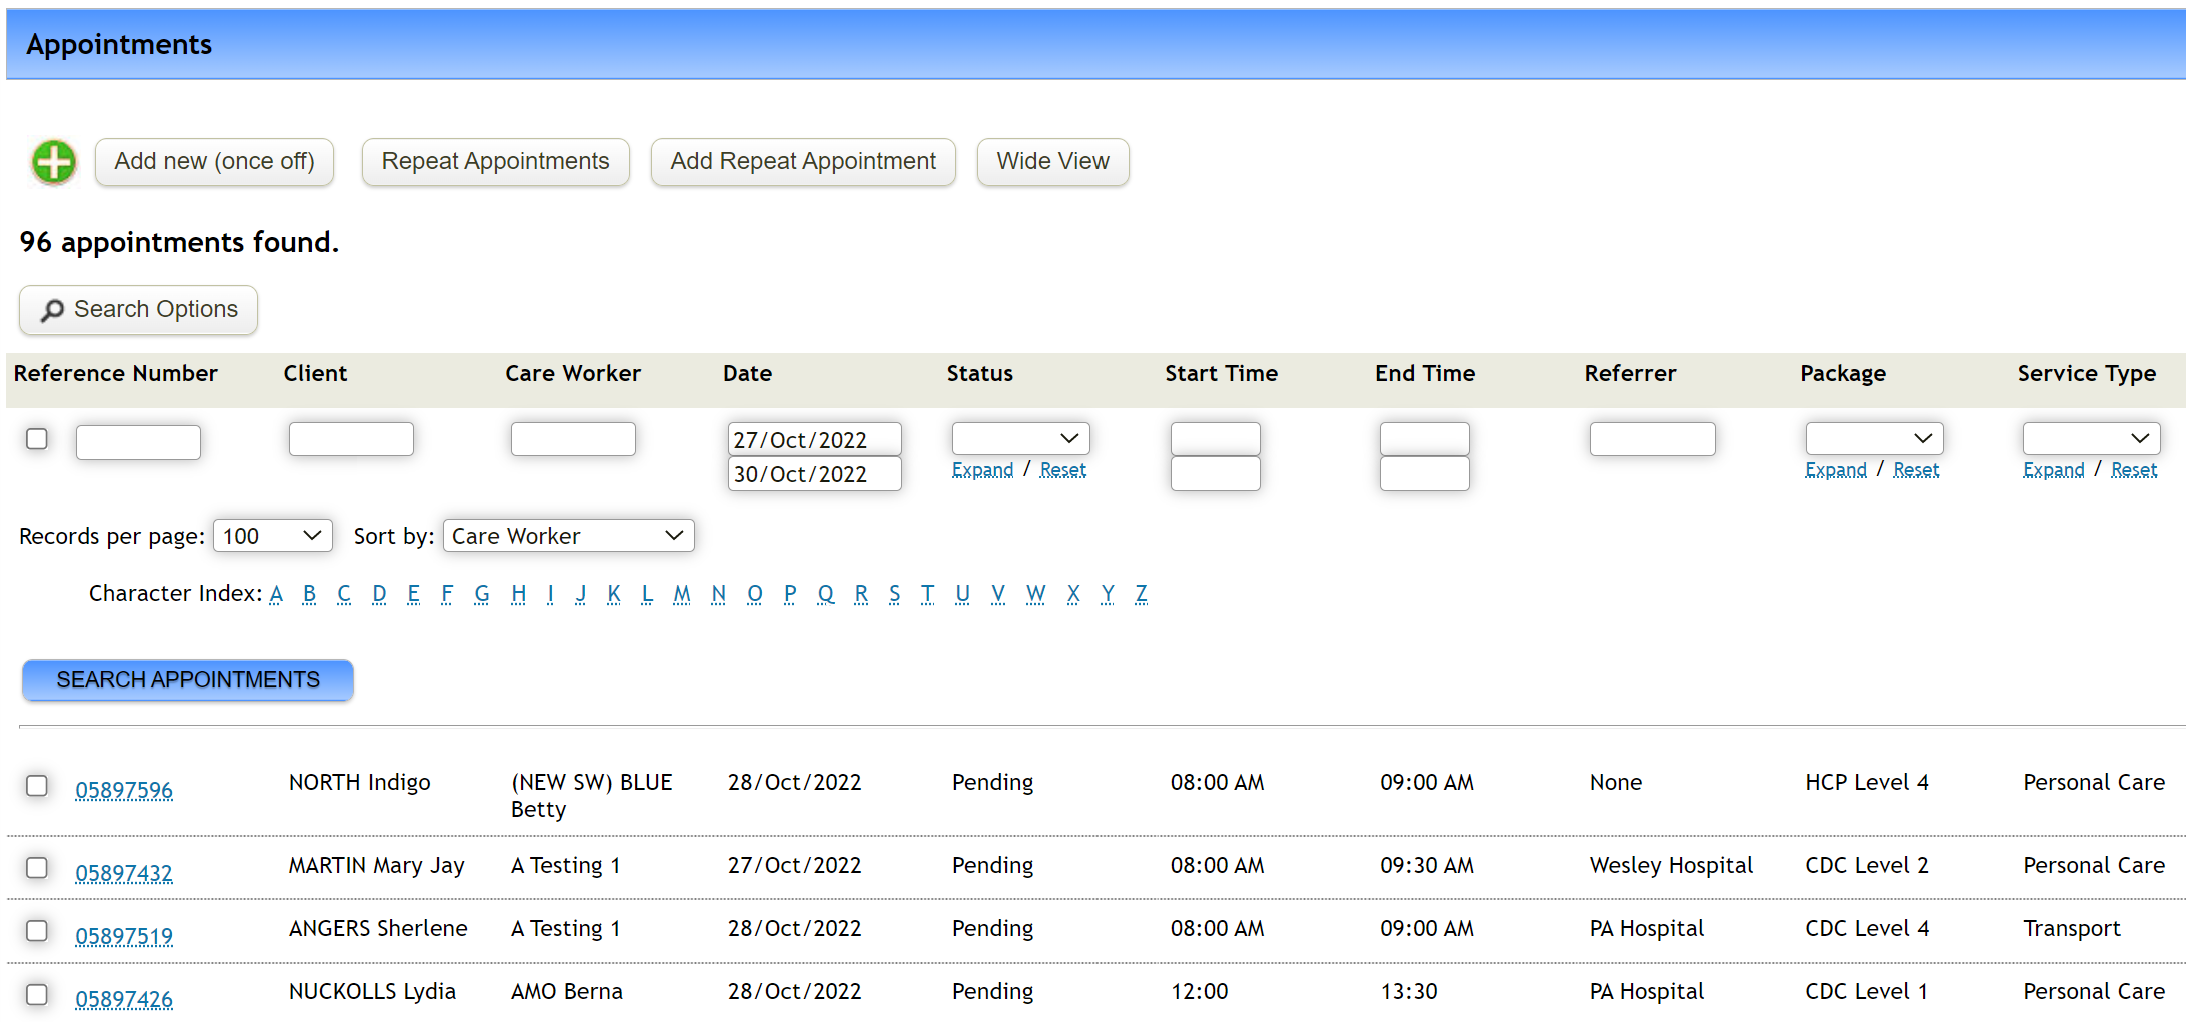The width and height of the screenshot is (2186, 1022).
Task: Open the Package filter dropdown
Action: 1873,438
